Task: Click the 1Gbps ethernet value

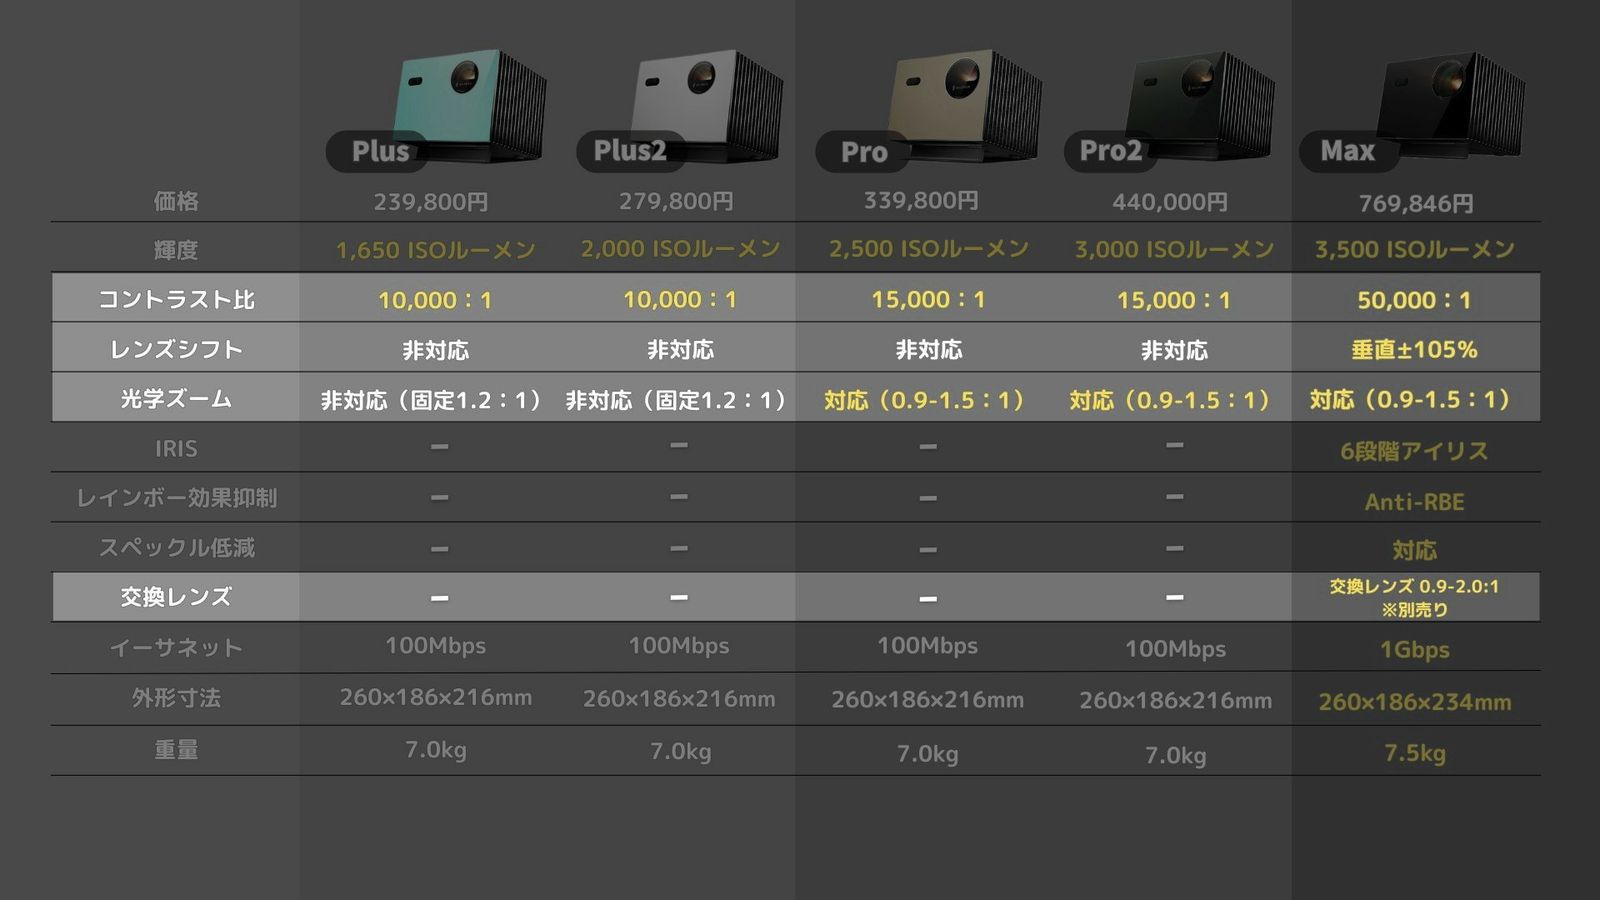Action: [1414, 650]
